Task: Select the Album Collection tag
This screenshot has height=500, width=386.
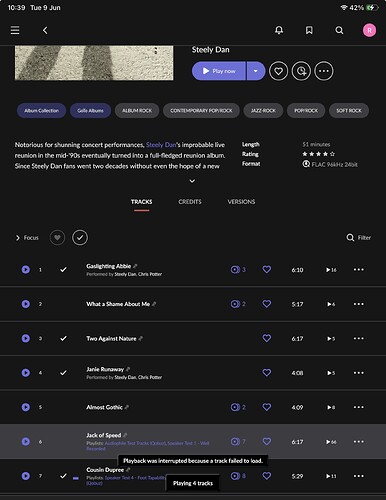Action: coord(42,110)
